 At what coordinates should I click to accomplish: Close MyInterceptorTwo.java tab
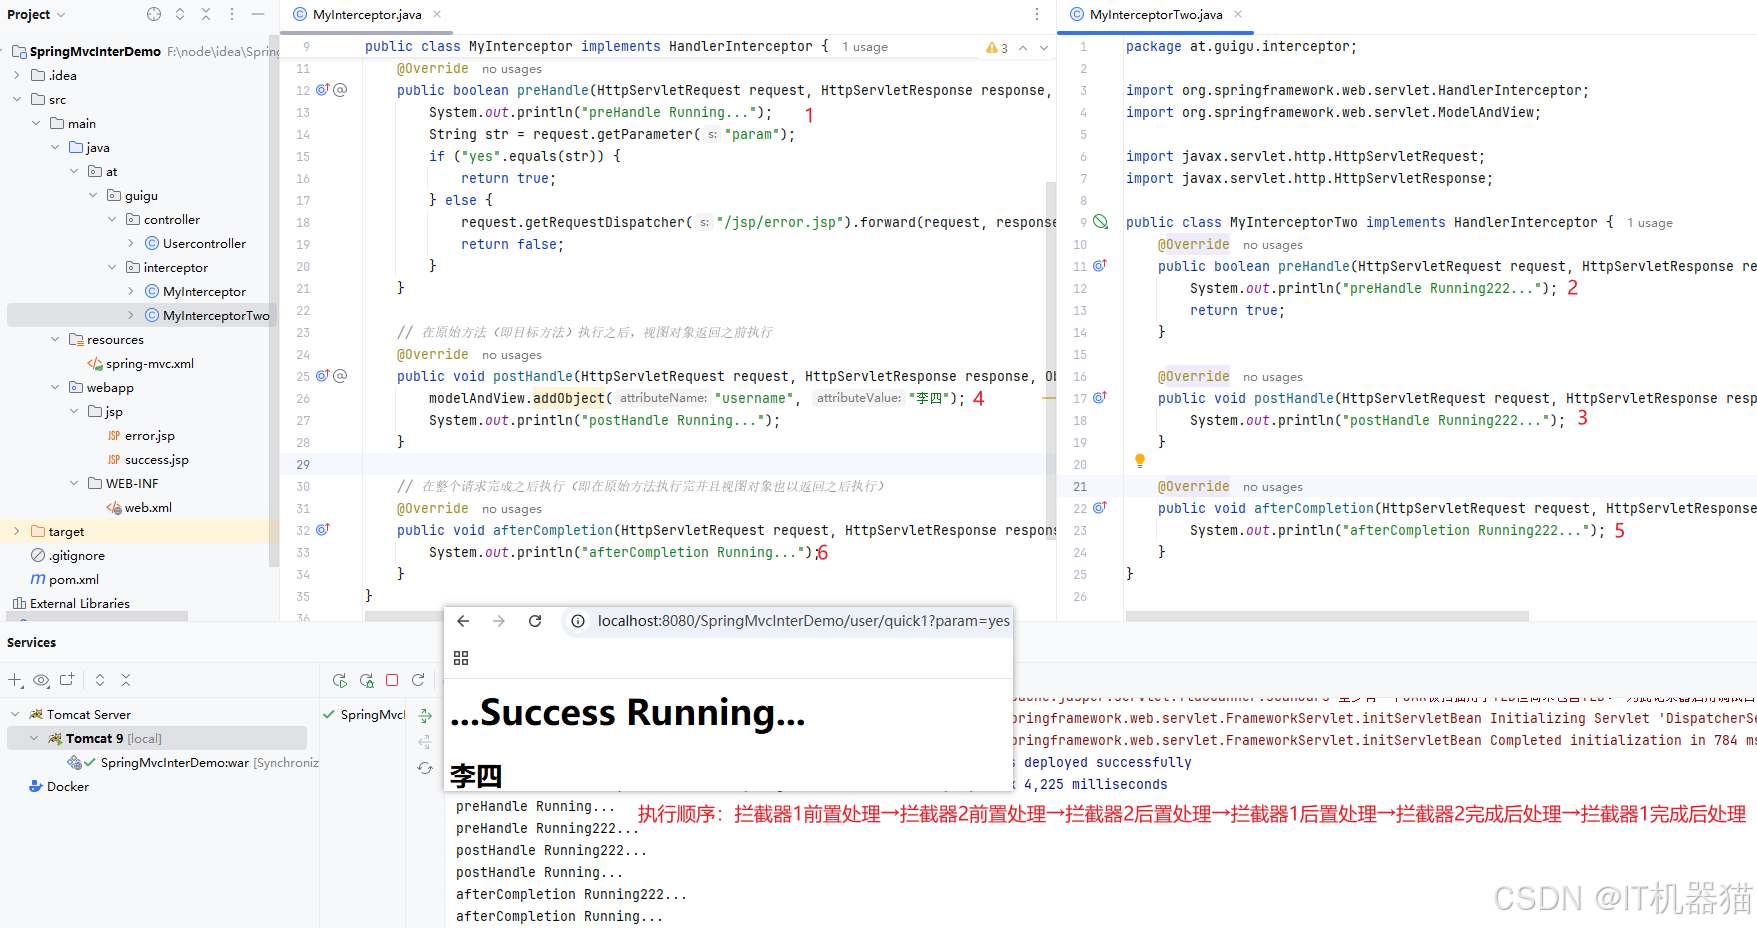pos(1238,14)
